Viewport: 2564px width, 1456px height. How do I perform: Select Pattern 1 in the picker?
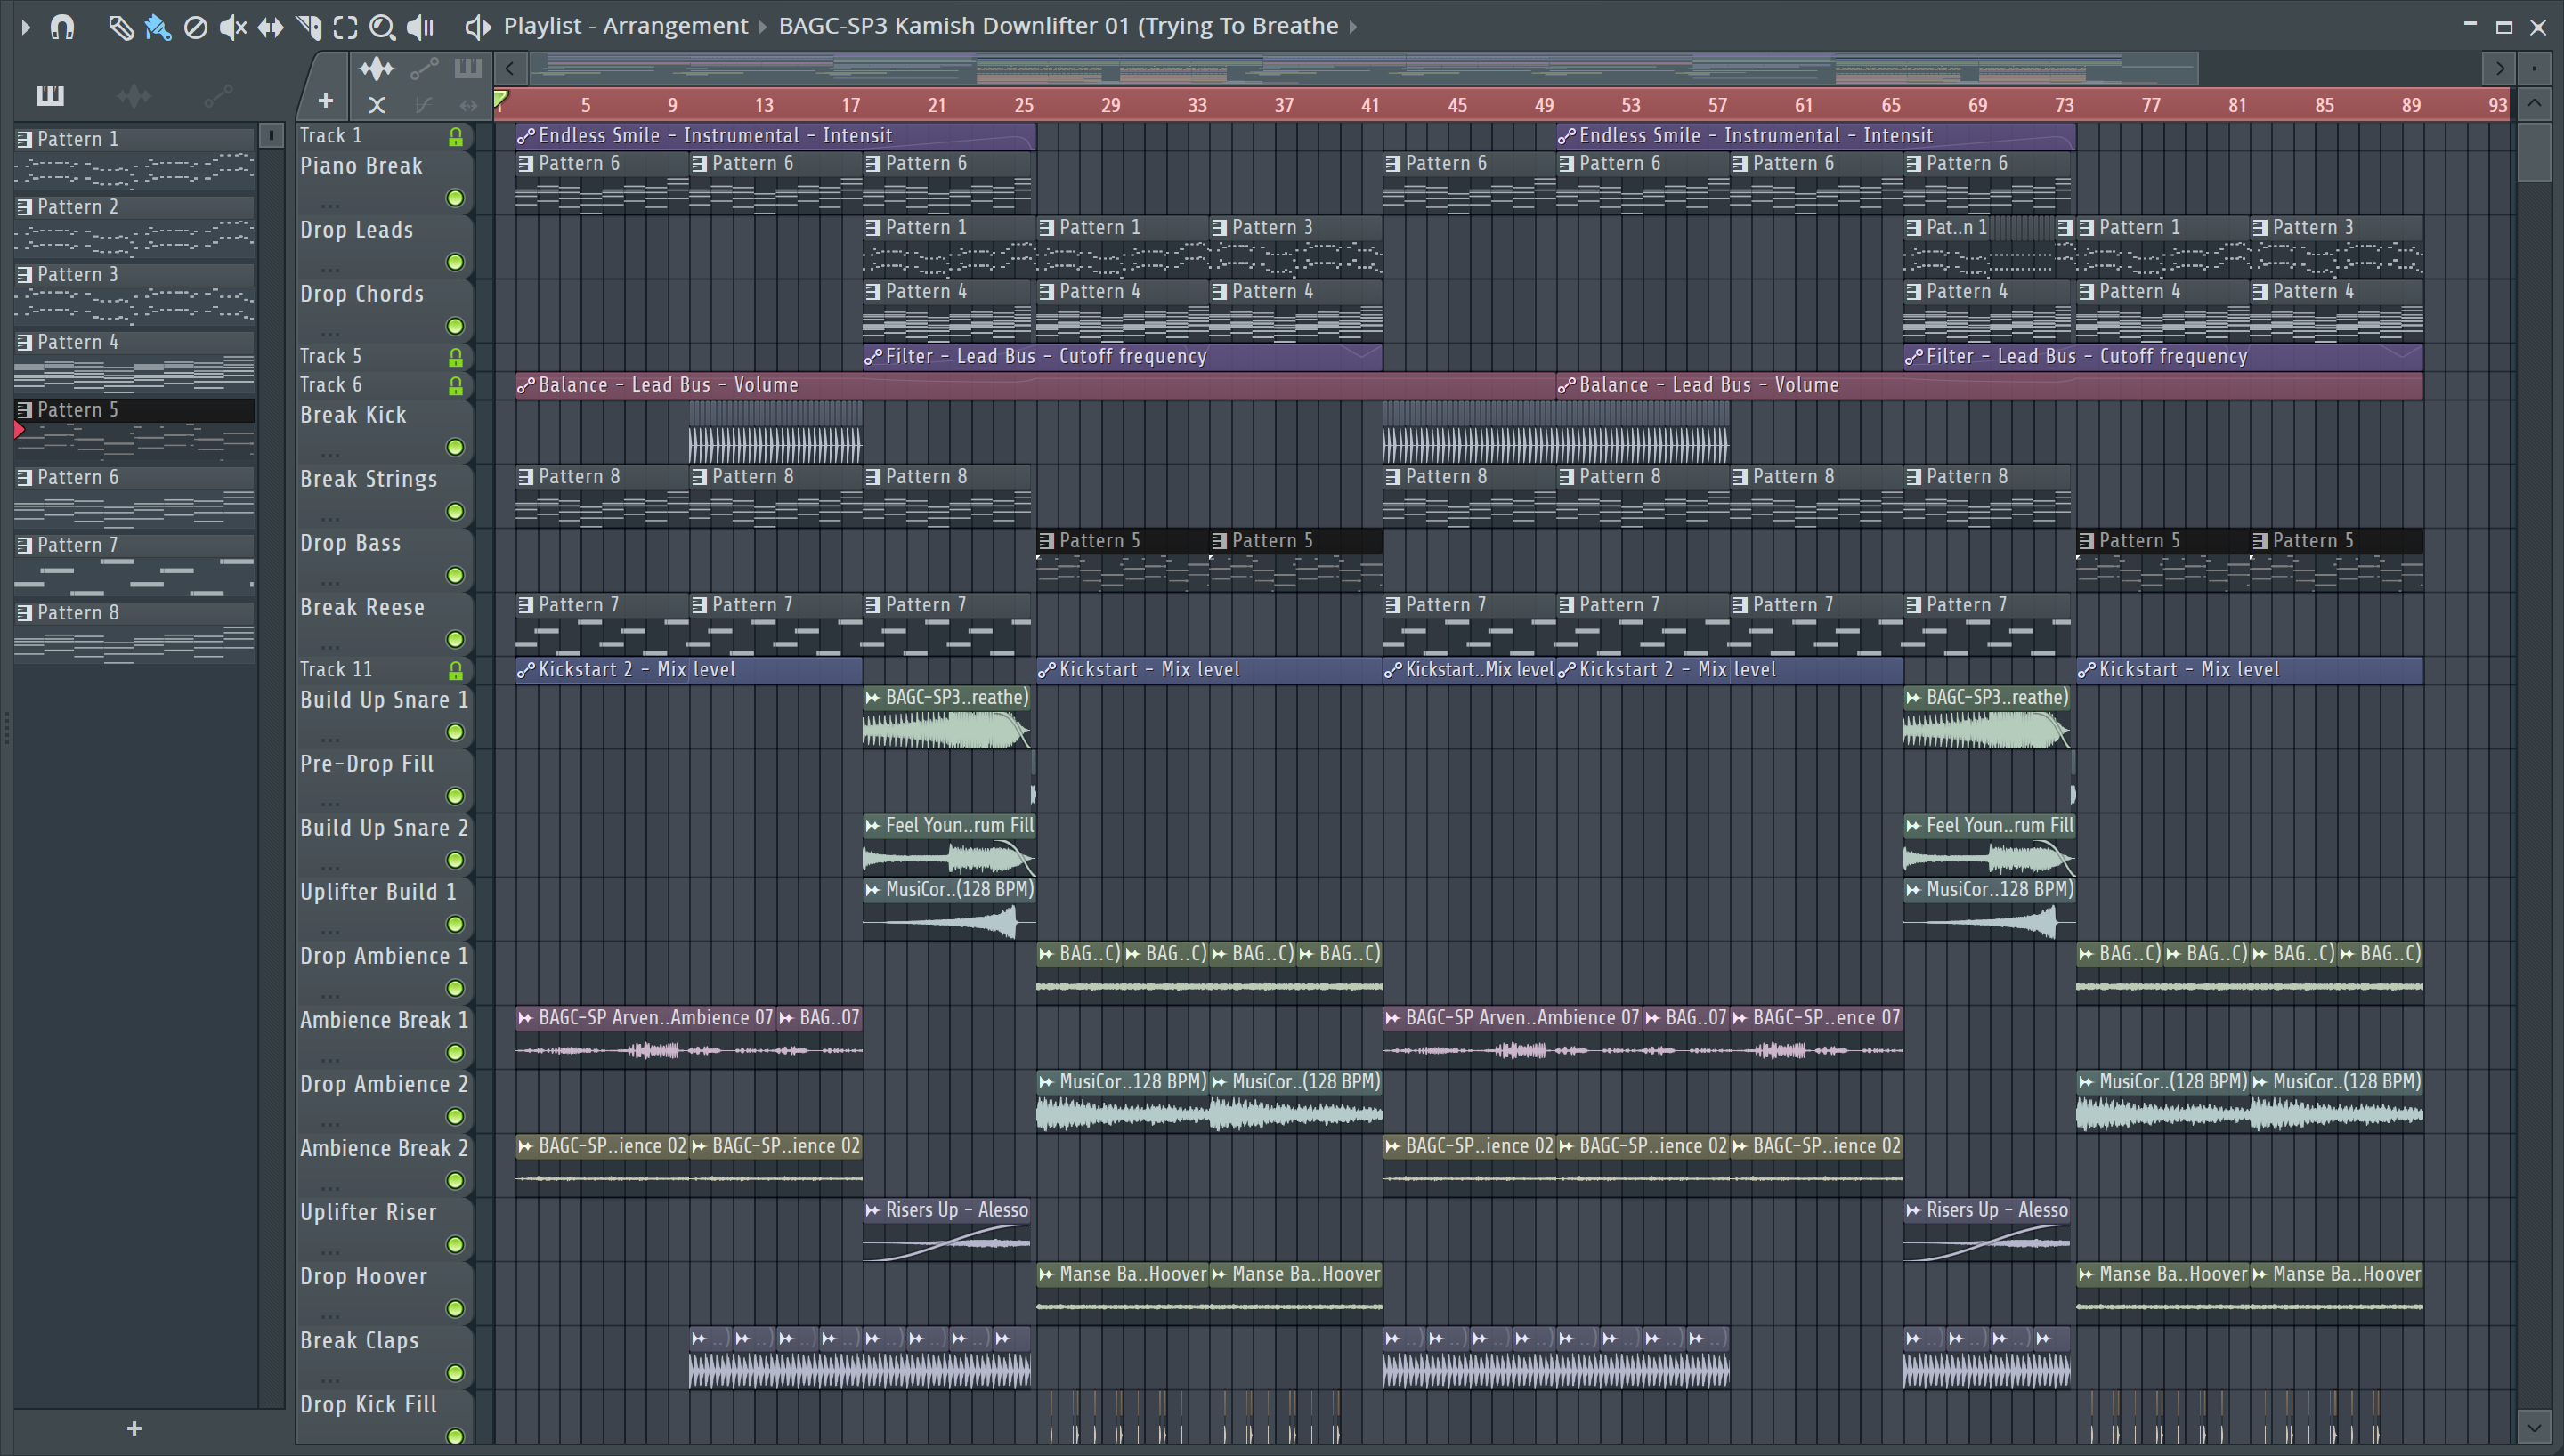pyautogui.click(x=134, y=158)
